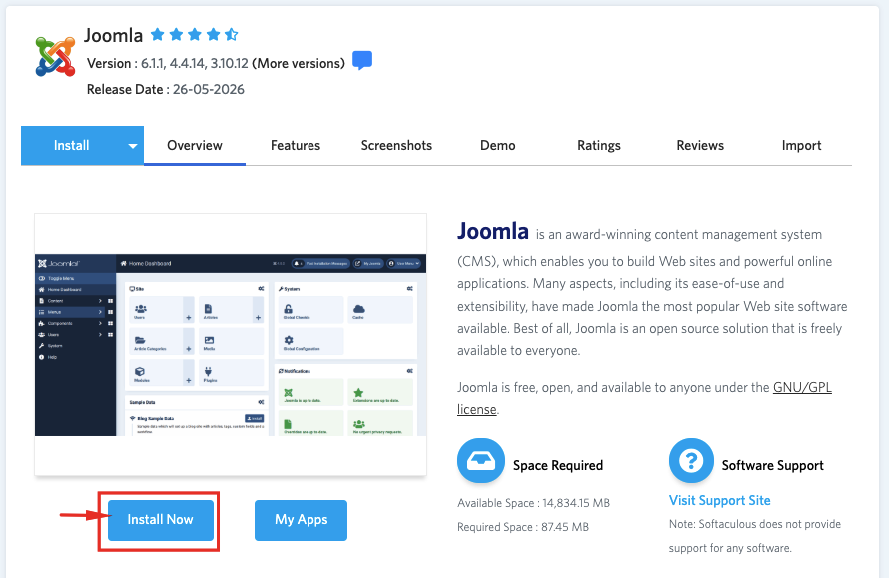Switch to the Overview tab
Viewport: 889px width, 578px height.
(194, 146)
